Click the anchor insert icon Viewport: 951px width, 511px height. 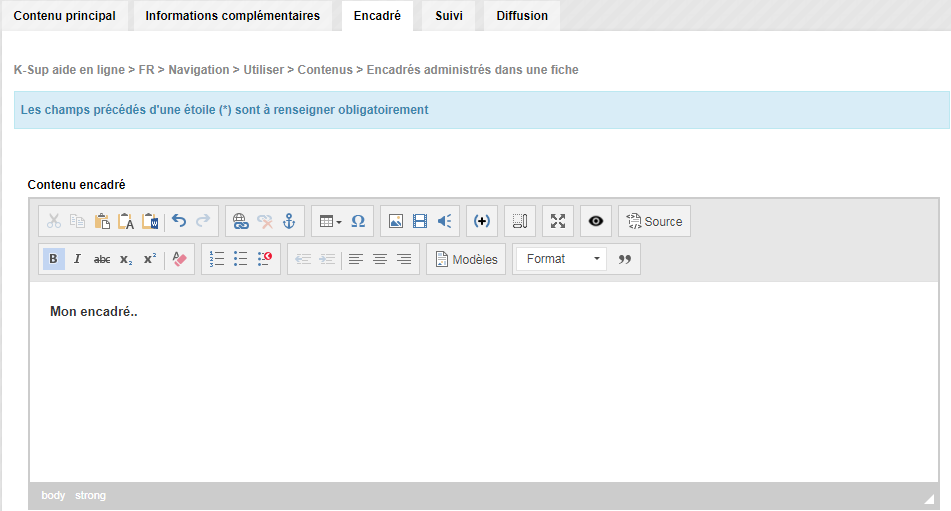point(289,221)
